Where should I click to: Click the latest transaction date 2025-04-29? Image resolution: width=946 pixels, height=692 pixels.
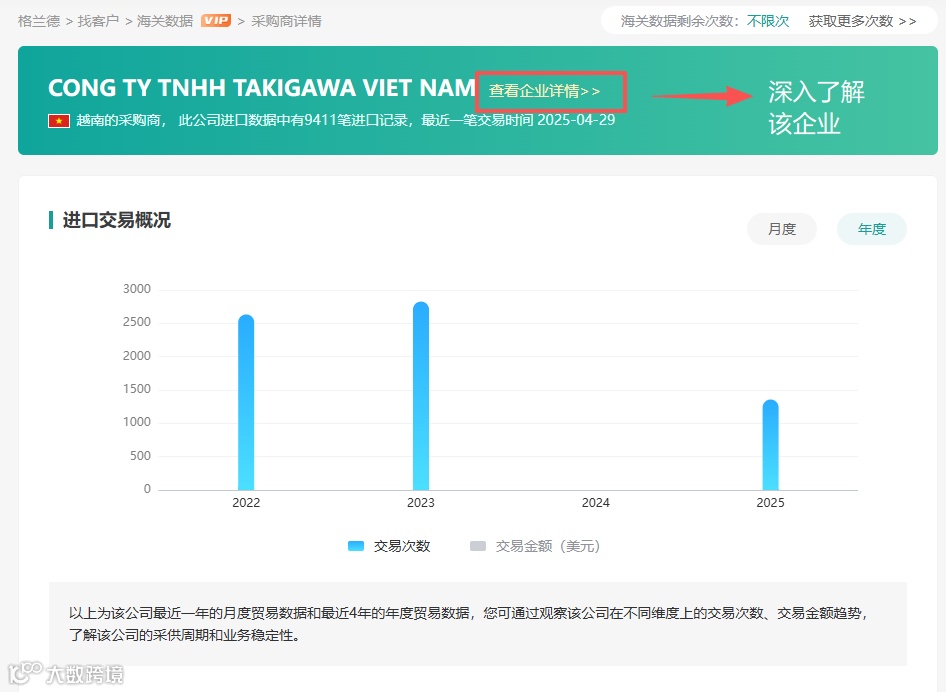pos(576,120)
